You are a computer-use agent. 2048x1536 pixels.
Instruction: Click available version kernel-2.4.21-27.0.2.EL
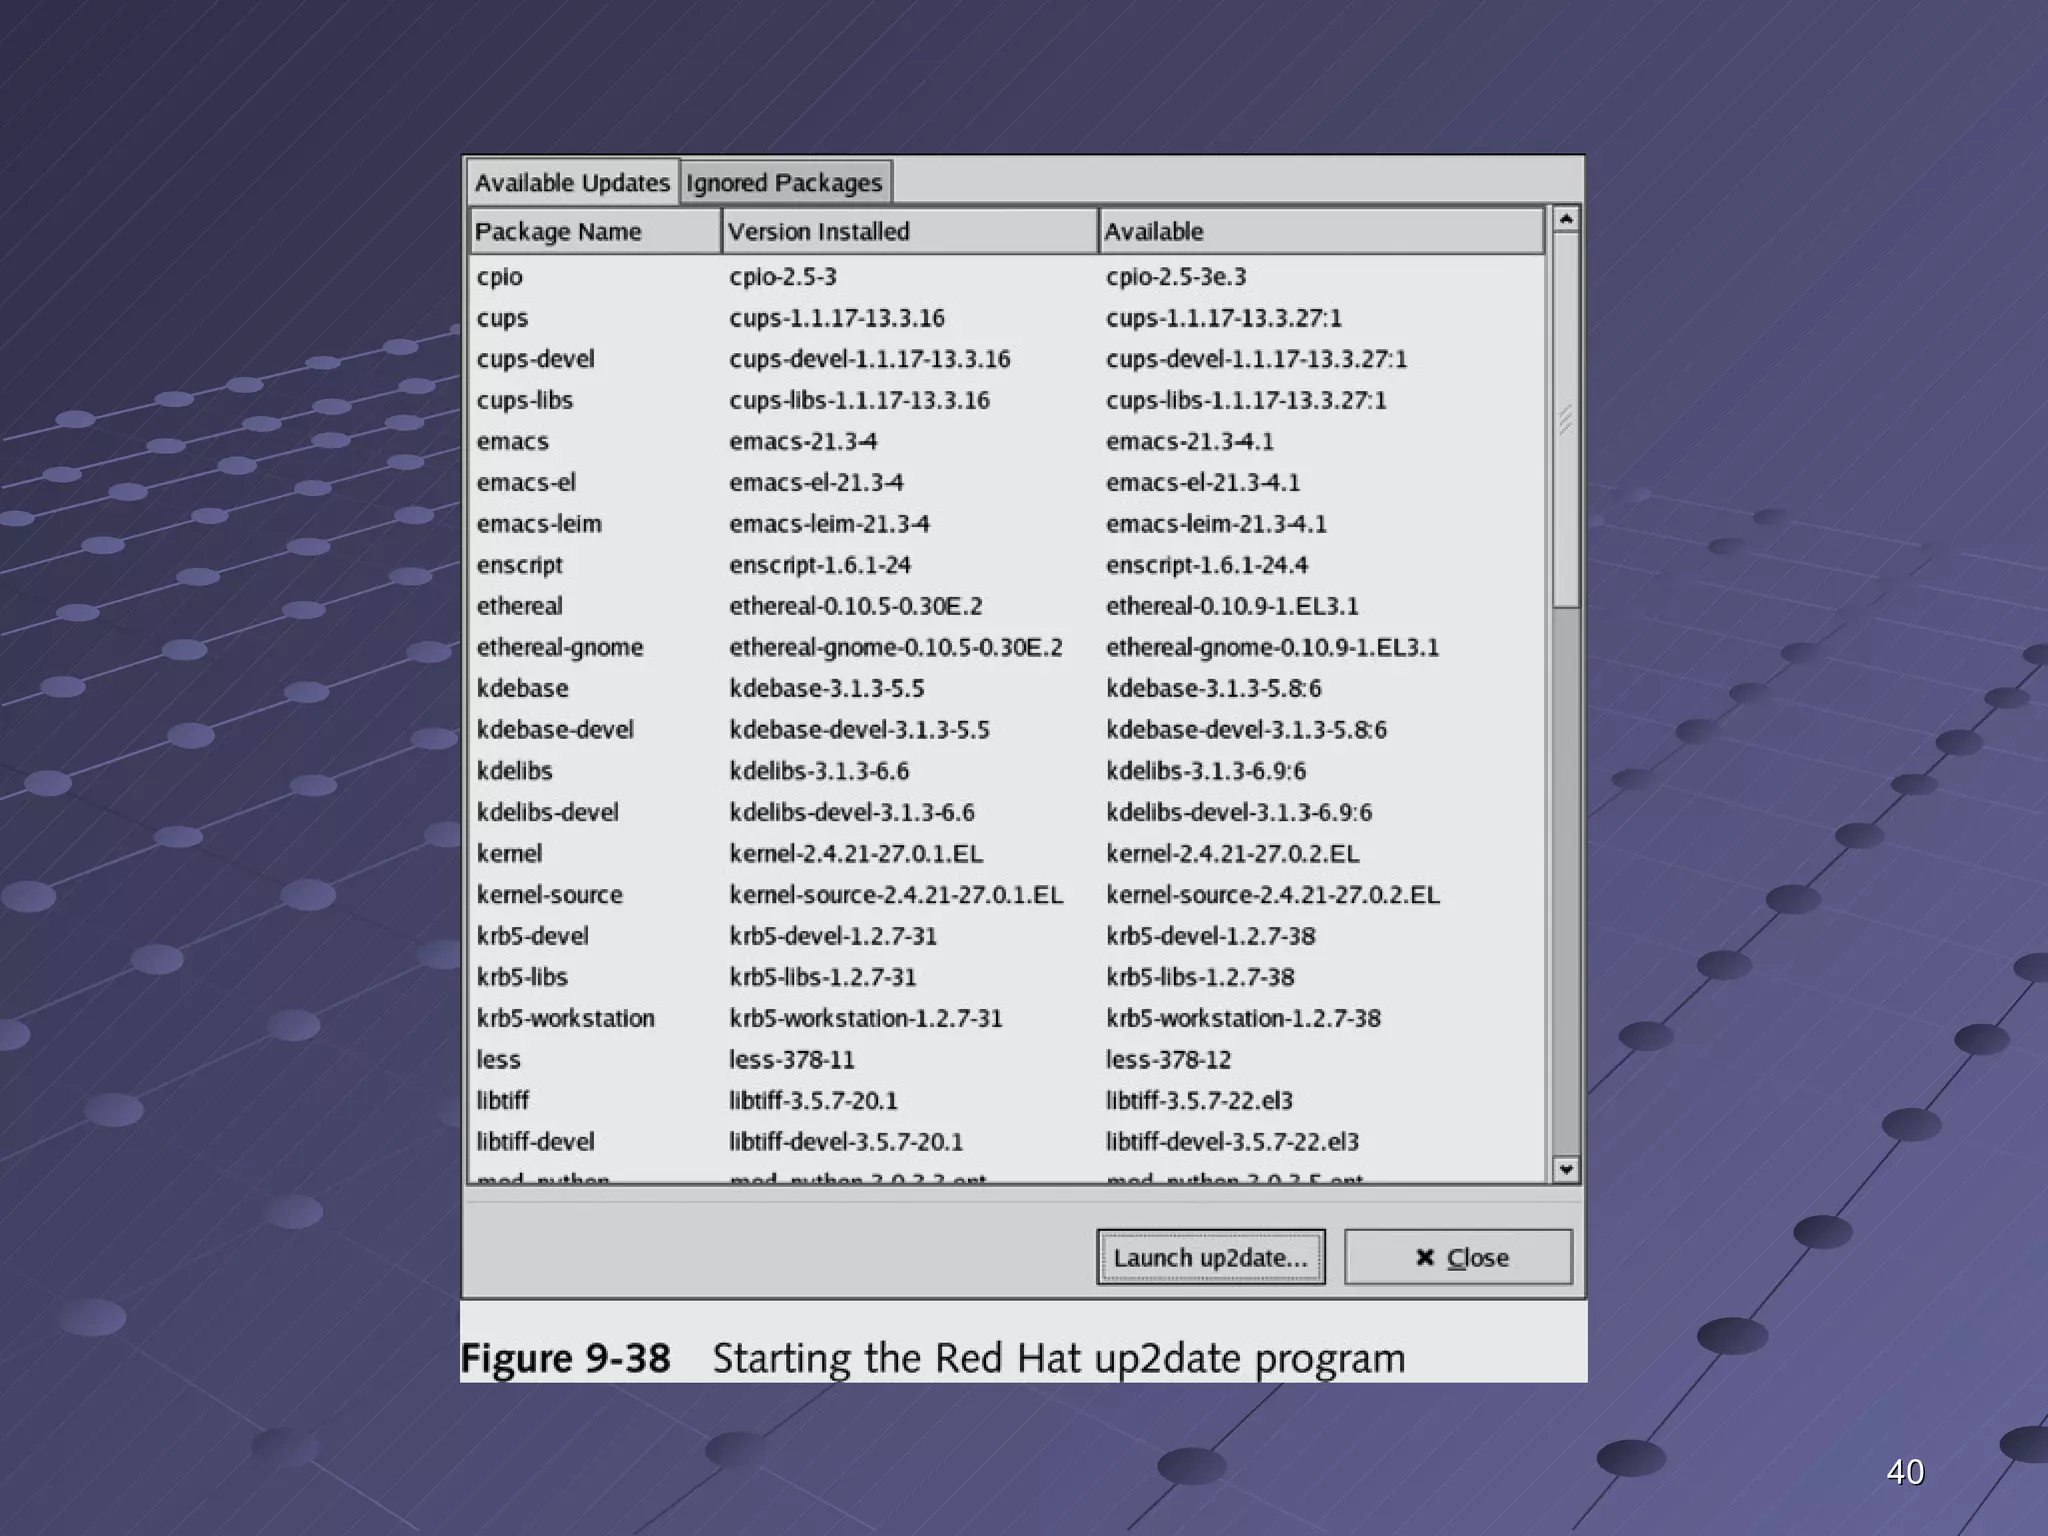[x=1233, y=853]
